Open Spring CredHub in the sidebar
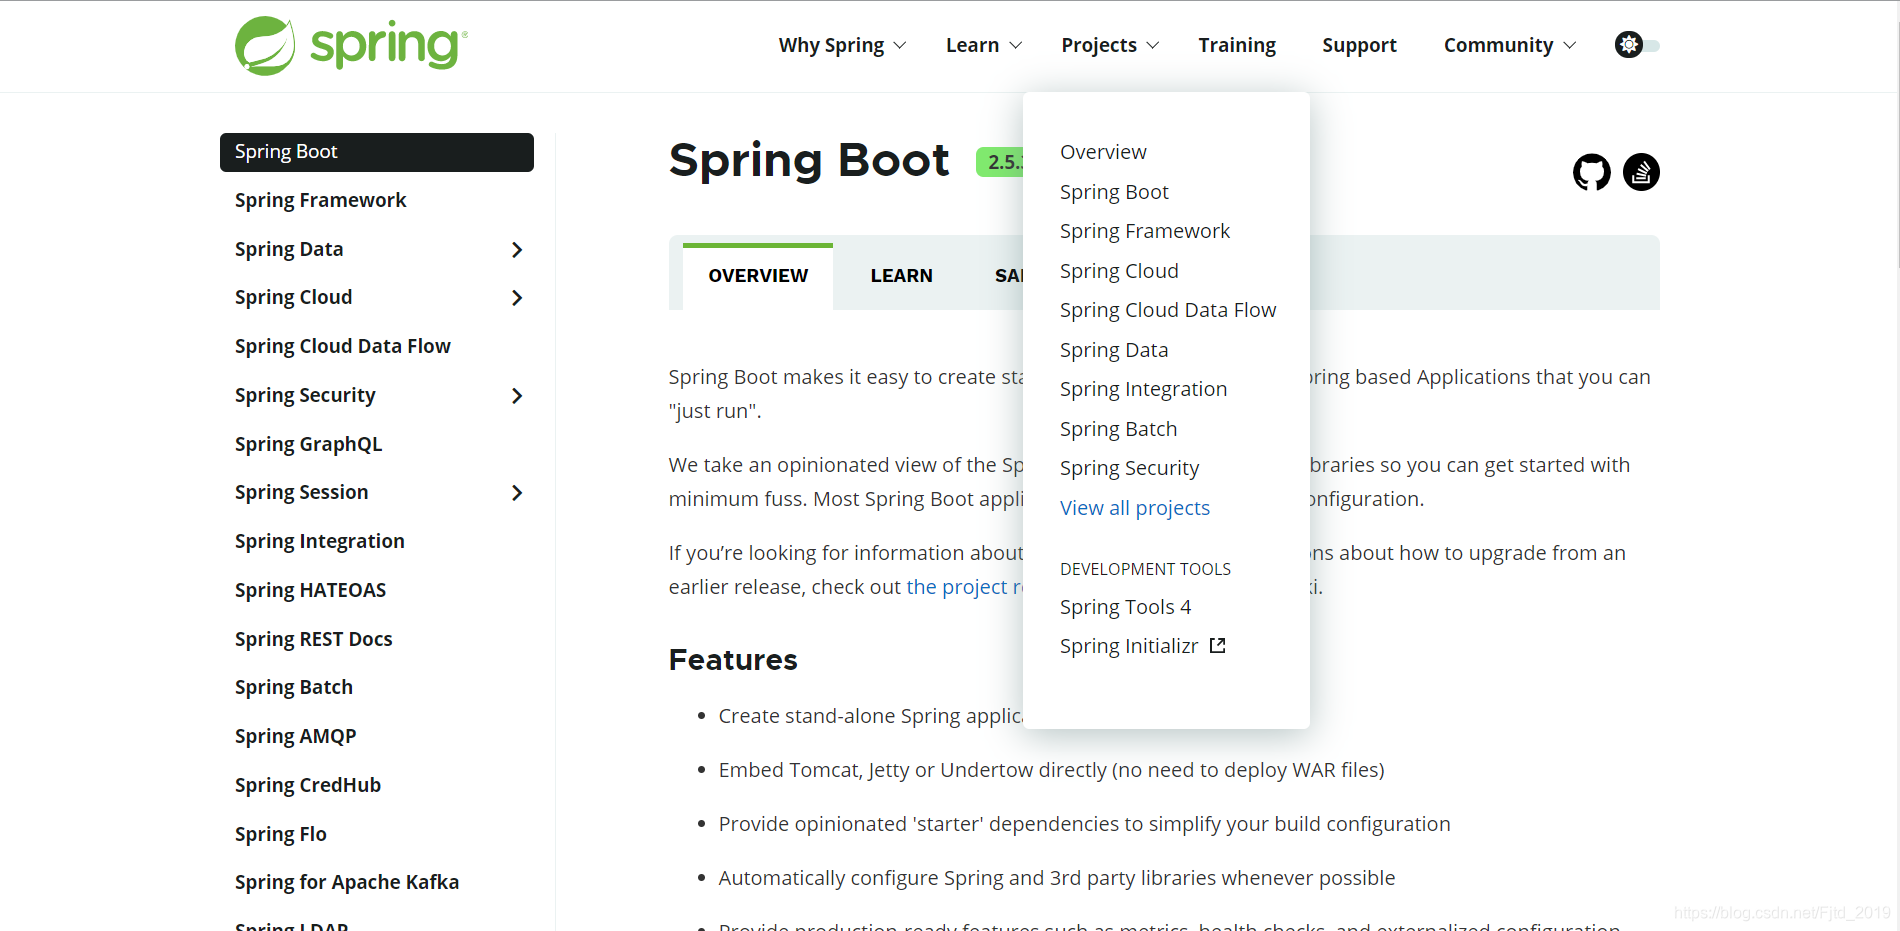The width and height of the screenshot is (1900, 931). point(307,785)
